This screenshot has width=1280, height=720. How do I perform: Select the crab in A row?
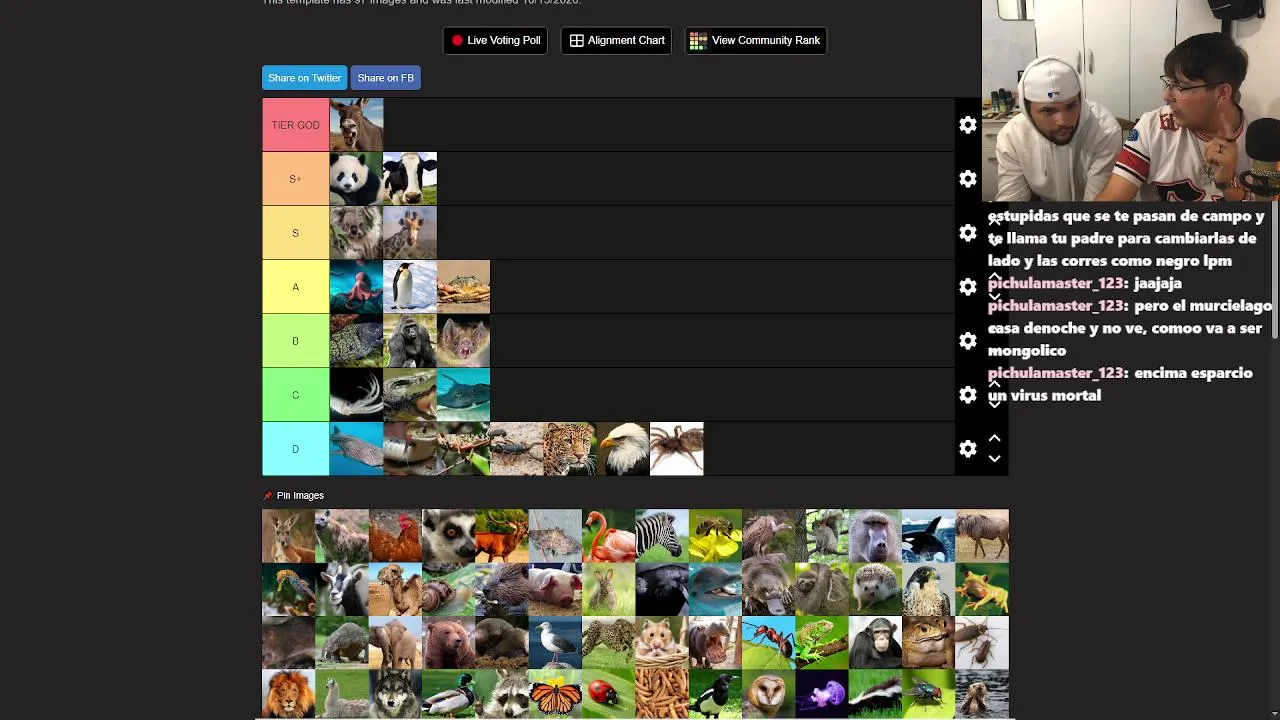[463, 287]
